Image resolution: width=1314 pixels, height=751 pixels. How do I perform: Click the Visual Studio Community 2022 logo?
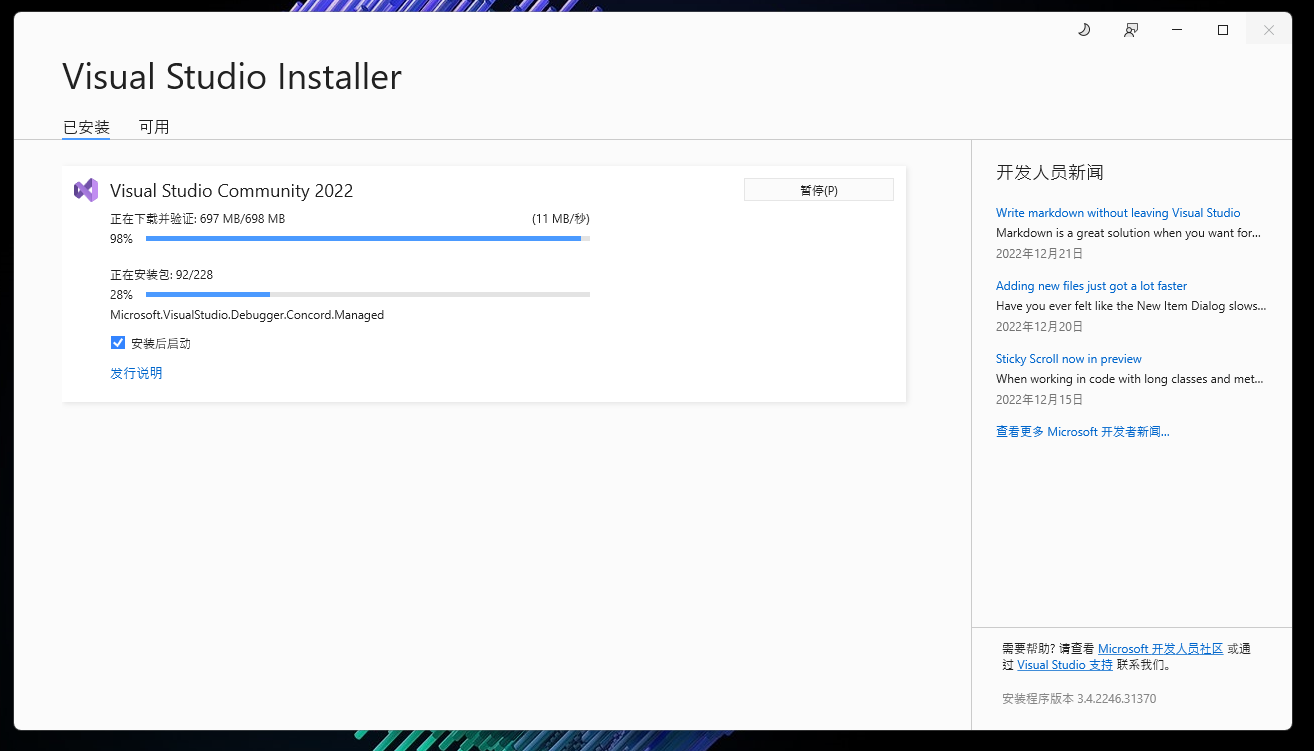click(x=86, y=190)
